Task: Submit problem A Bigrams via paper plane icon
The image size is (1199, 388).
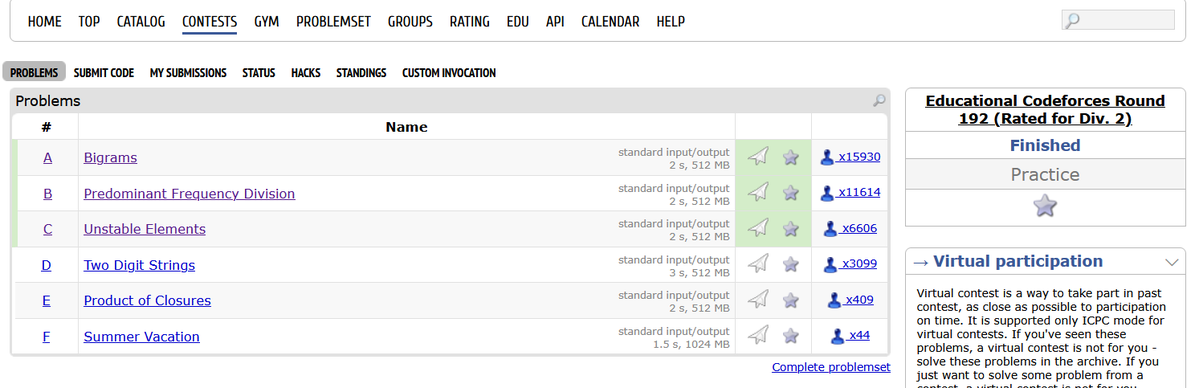Action: pyautogui.click(x=757, y=157)
